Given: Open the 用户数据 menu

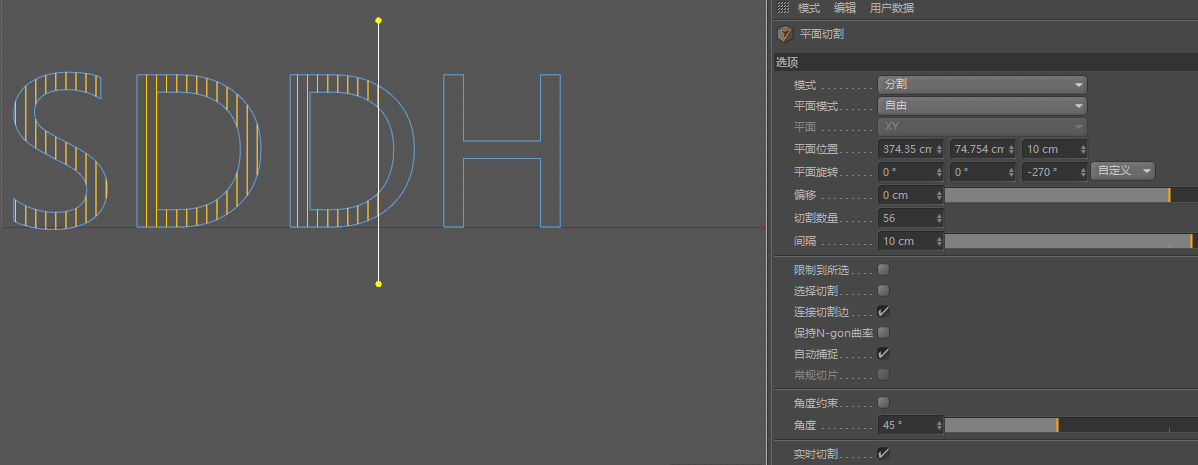Looking at the screenshot, I should tap(892, 8).
